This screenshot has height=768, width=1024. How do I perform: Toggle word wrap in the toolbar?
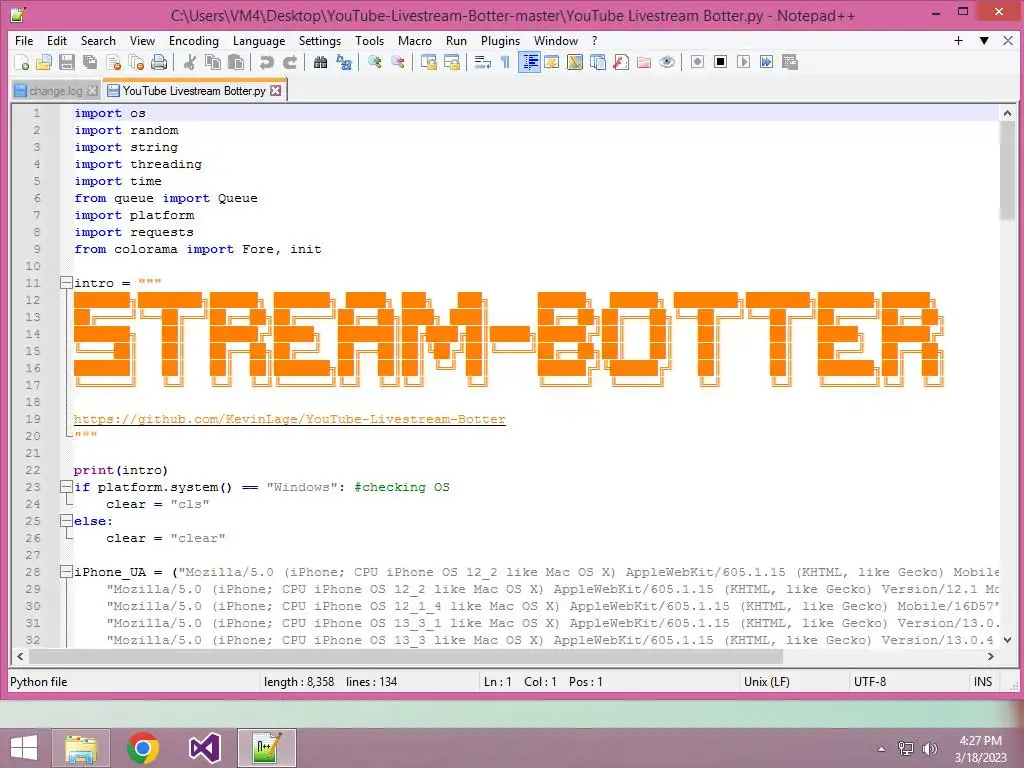click(483, 62)
